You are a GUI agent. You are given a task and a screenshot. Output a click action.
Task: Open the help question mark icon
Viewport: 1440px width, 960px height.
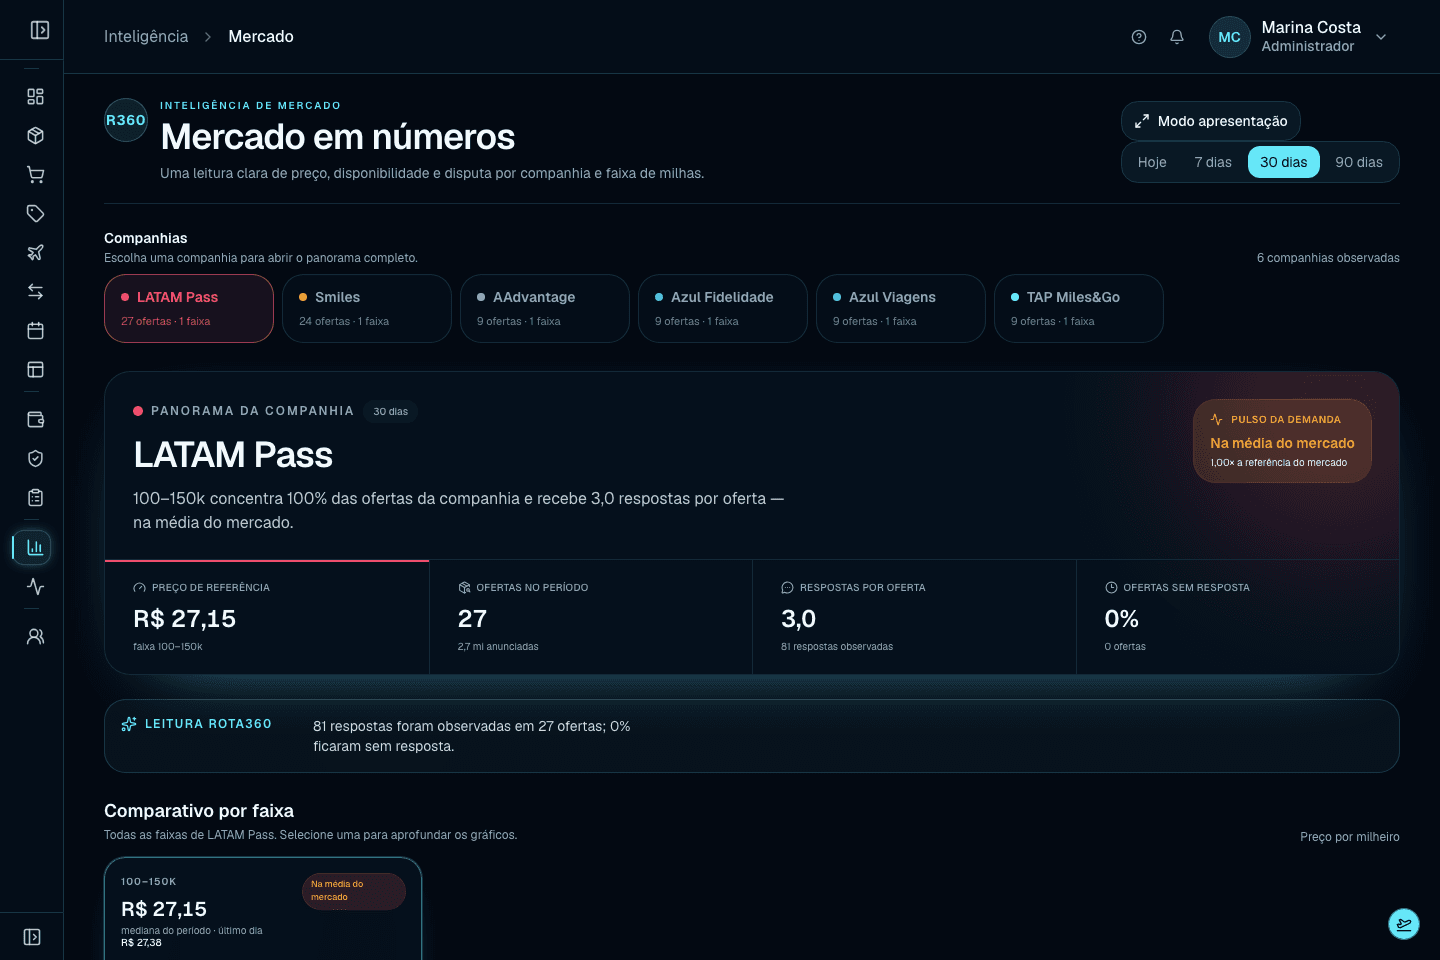coord(1139,37)
